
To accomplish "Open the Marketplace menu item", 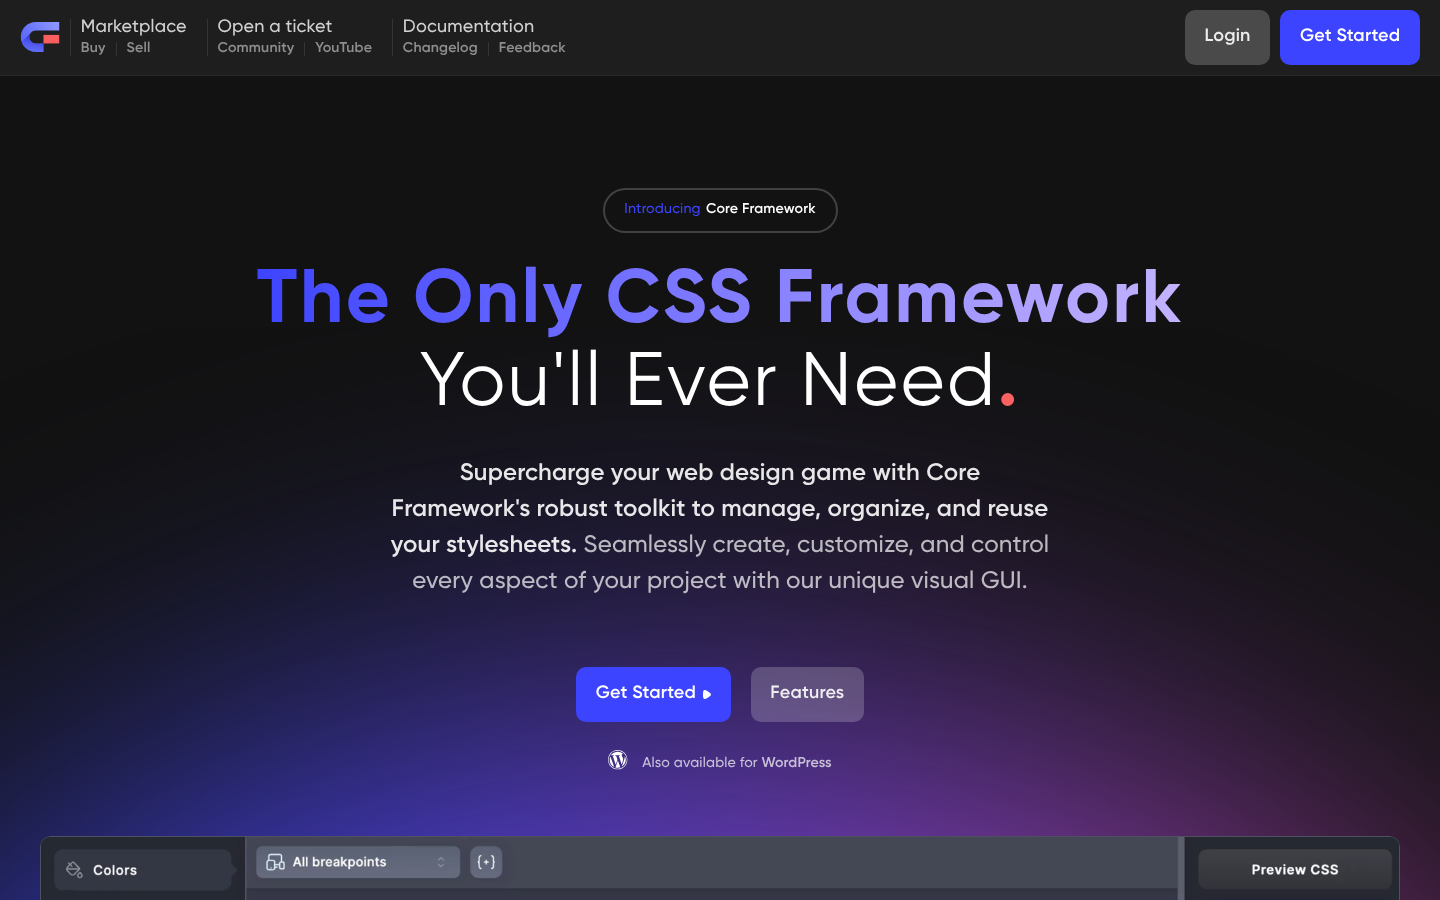I will [x=133, y=26].
